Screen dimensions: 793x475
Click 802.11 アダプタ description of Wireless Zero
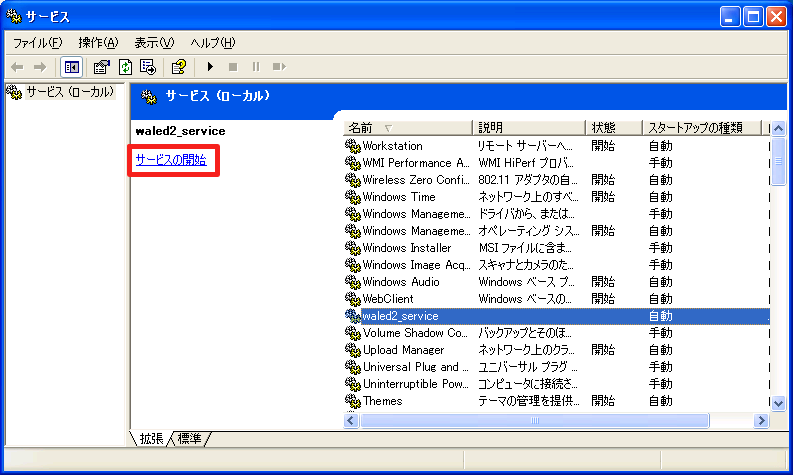(528, 180)
